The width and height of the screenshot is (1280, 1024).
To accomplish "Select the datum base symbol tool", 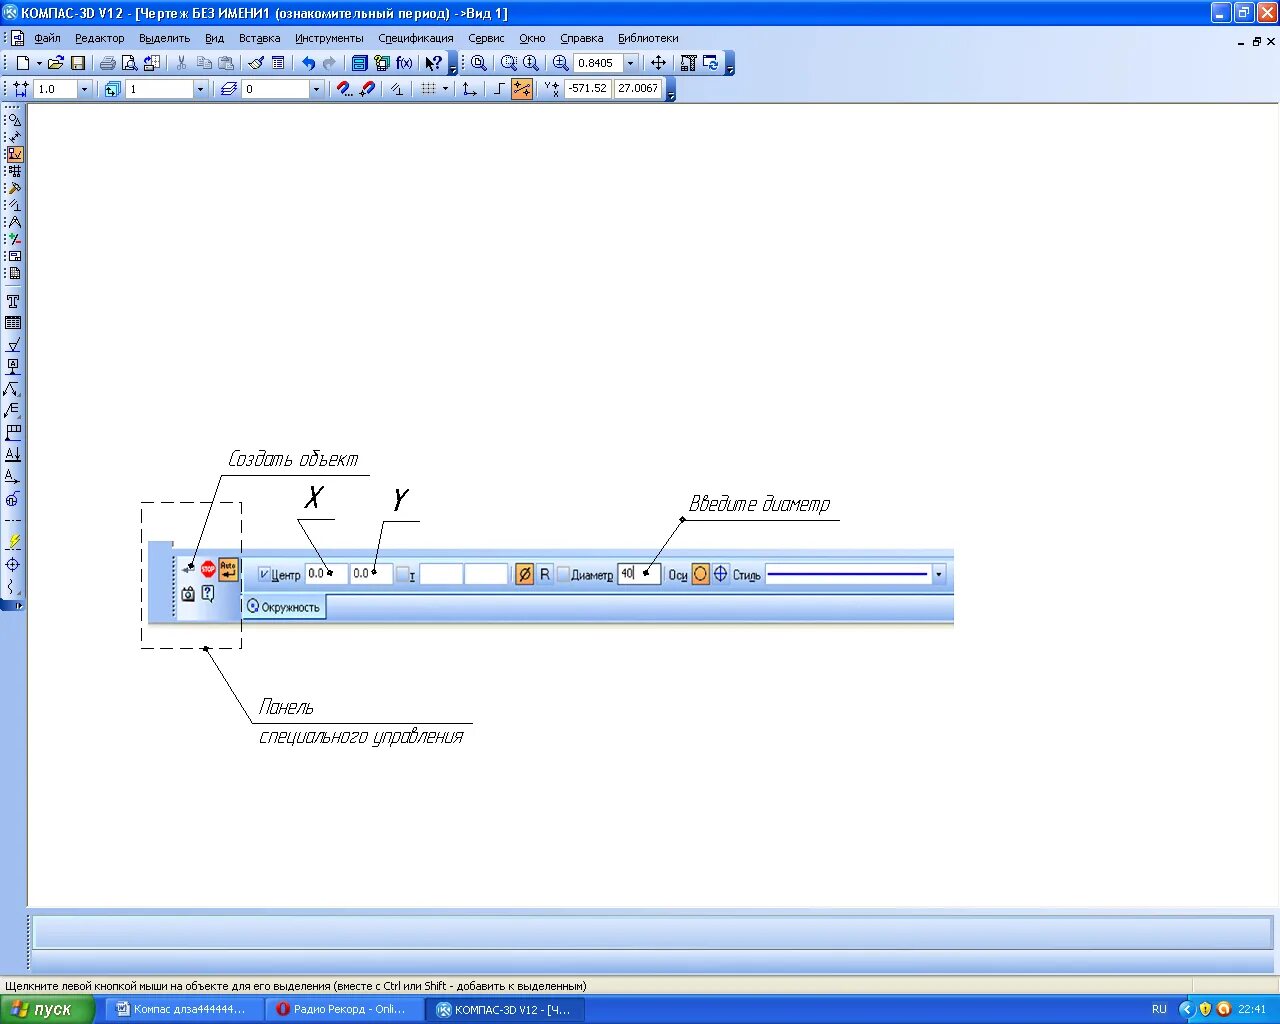I will tap(13, 367).
